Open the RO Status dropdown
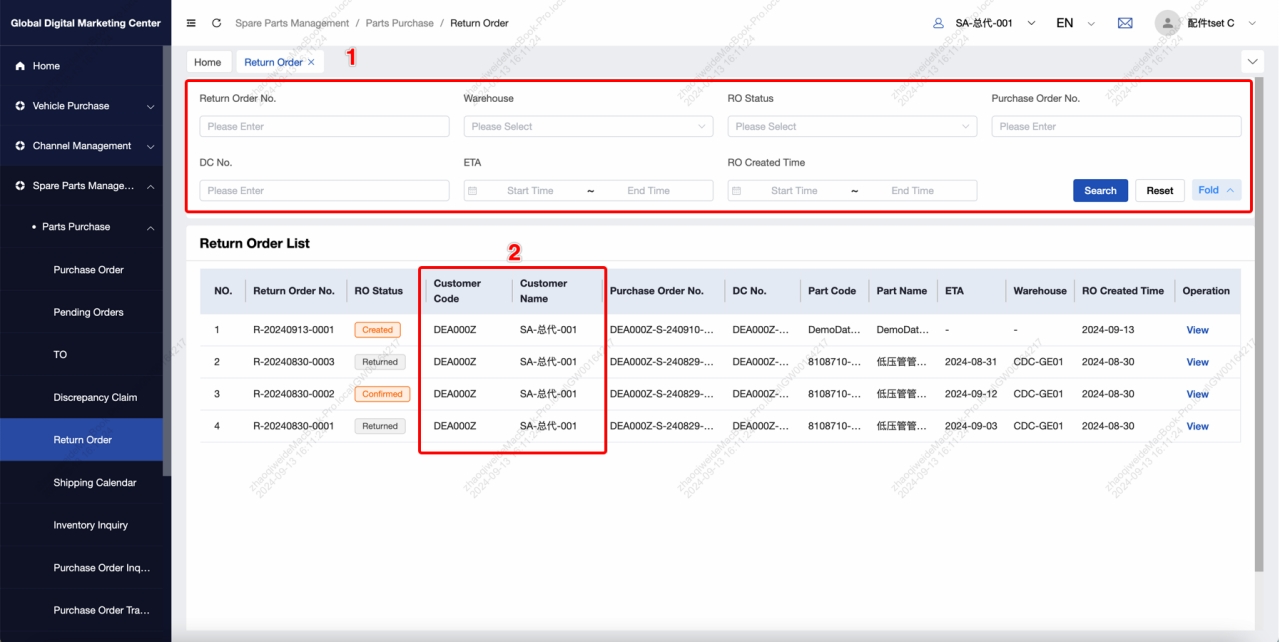The width and height of the screenshot is (1280, 642). pyautogui.click(x=852, y=127)
